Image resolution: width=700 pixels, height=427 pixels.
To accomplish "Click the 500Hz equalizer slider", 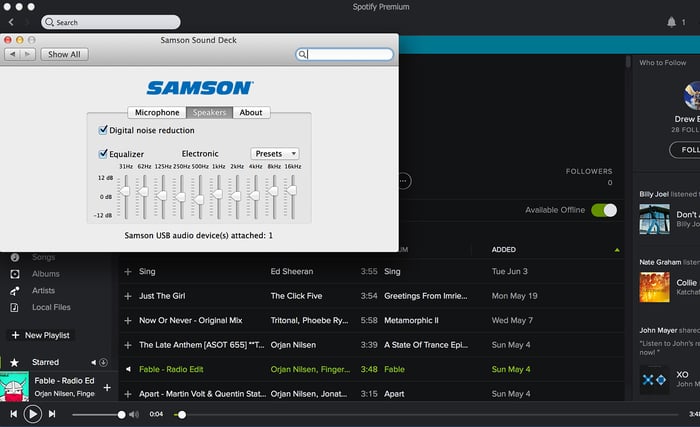I will [x=200, y=199].
